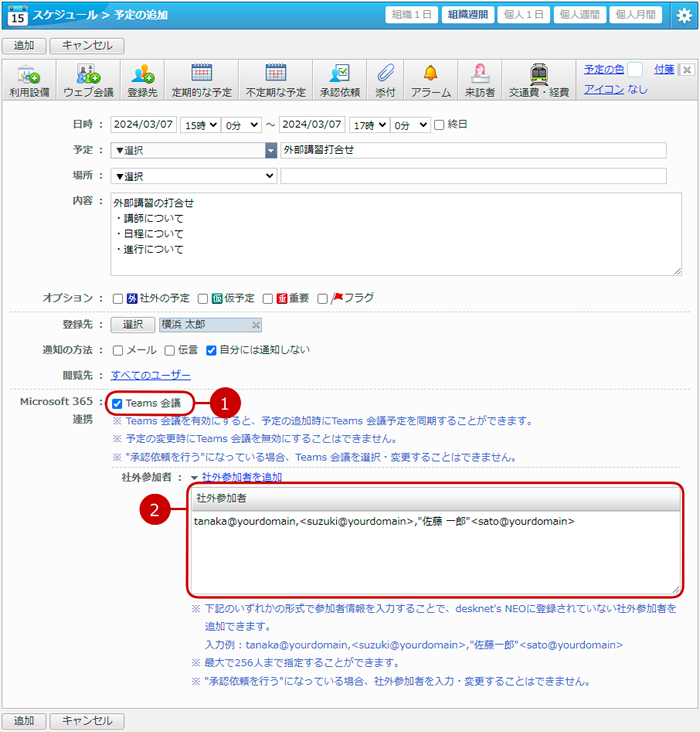This screenshot has height=732, width=700.
Task: Switch to 組織1日 view tab
Action: (411, 15)
